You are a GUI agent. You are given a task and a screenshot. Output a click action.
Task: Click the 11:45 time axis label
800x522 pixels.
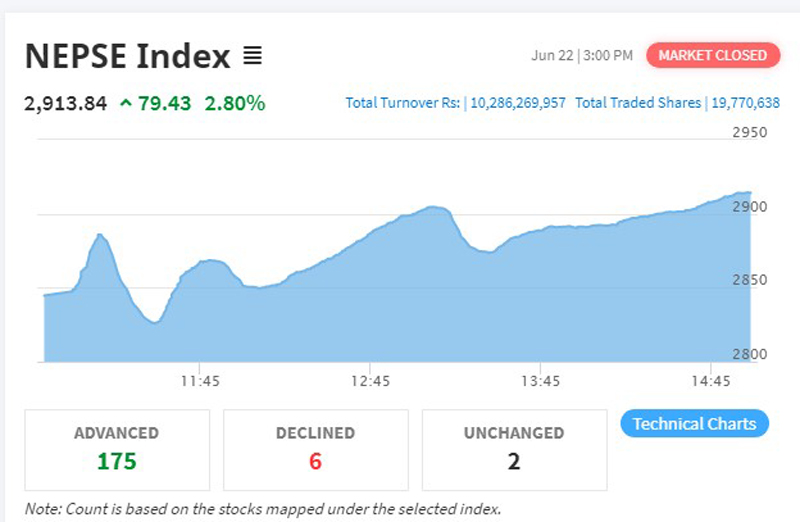200,381
